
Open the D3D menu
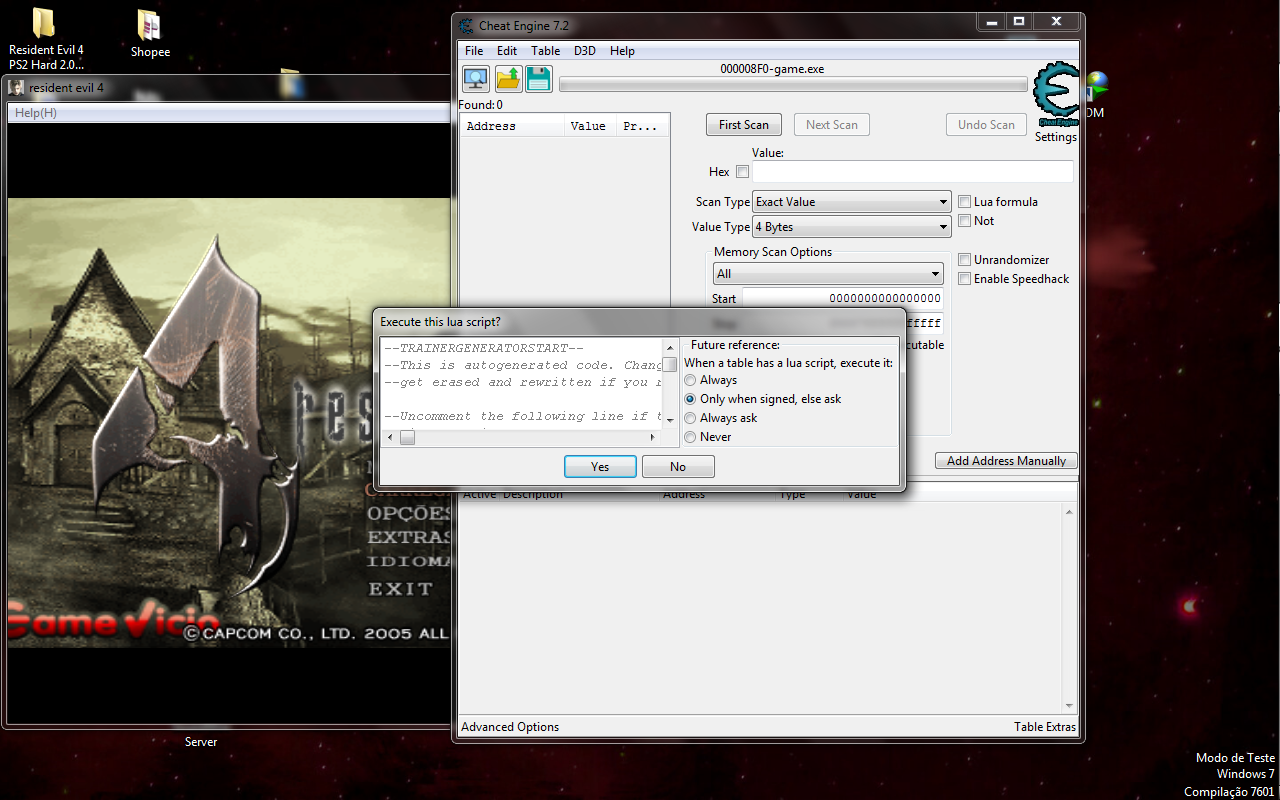[x=585, y=51]
